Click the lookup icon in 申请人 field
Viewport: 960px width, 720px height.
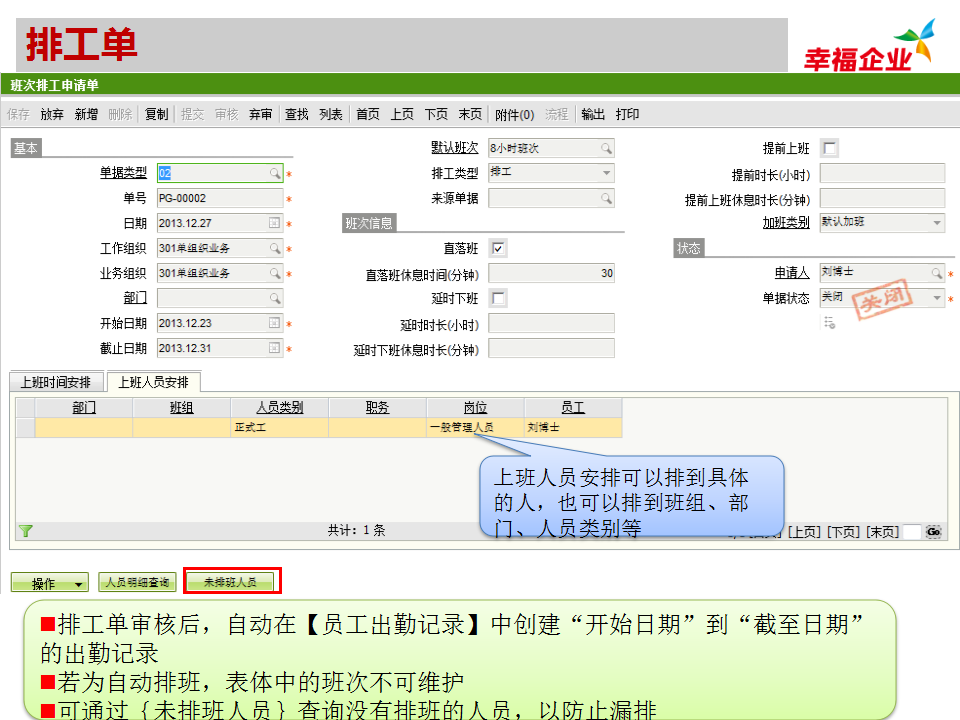tap(937, 273)
